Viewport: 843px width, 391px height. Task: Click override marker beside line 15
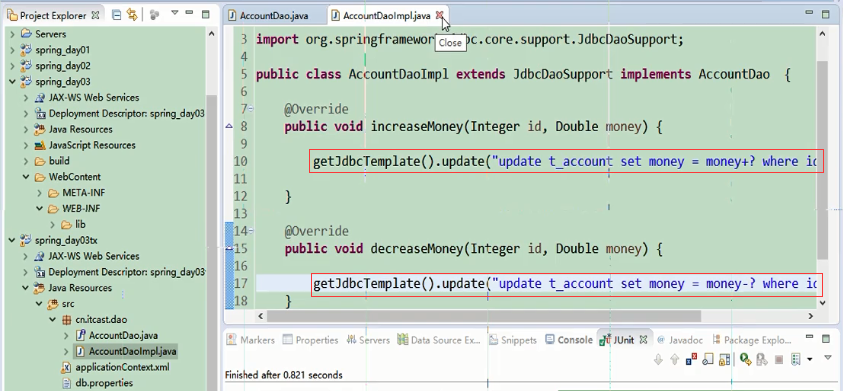(228, 248)
